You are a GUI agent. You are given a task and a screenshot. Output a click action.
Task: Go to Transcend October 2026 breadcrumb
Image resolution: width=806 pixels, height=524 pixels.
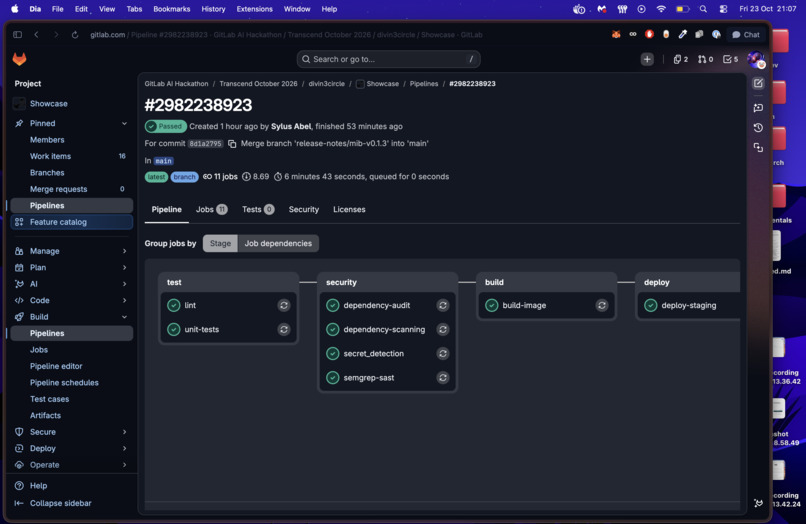pos(259,84)
